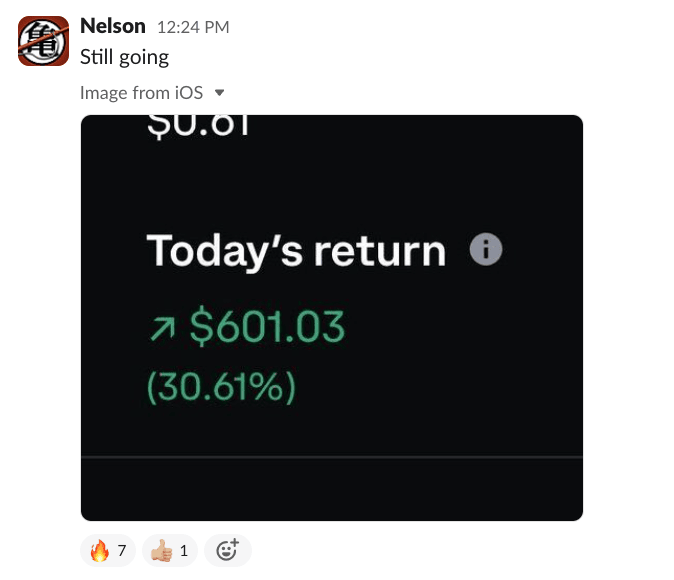Viewport: 674px width, 580px height.
Task: Open the image below the divider line
Action: pyautogui.click(x=331, y=490)
